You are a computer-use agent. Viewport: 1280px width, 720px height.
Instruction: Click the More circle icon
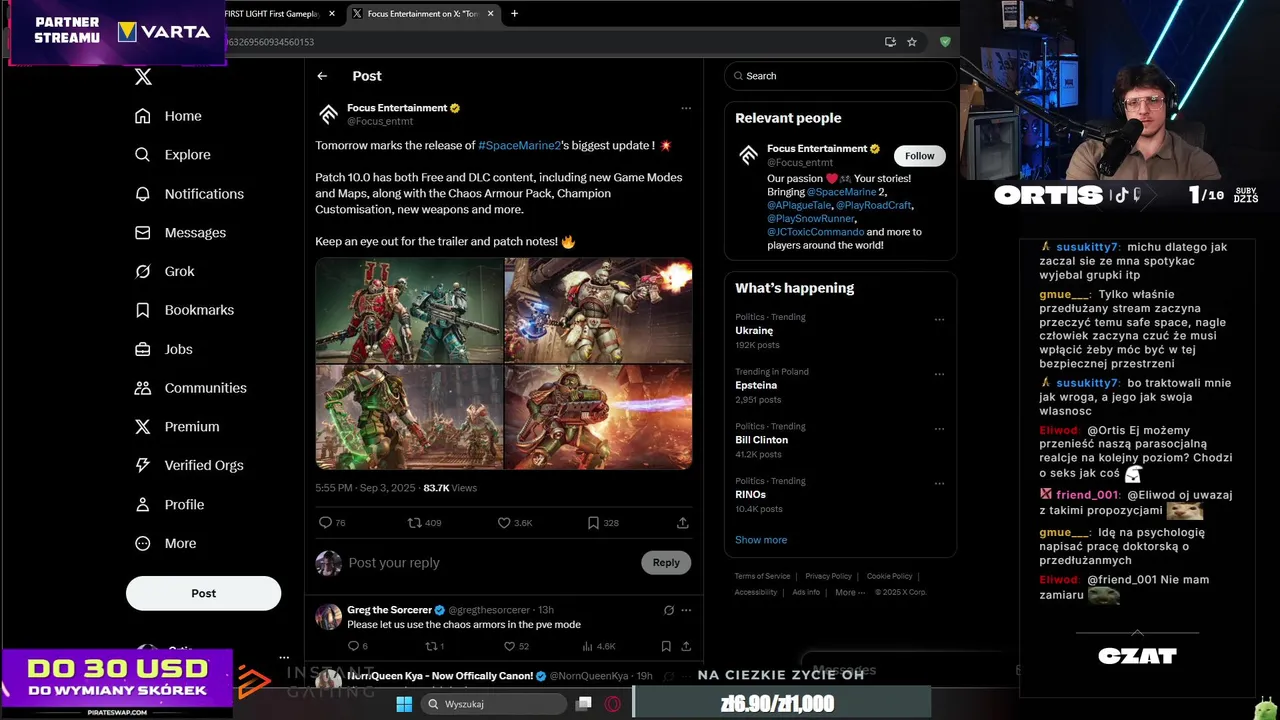143,543
